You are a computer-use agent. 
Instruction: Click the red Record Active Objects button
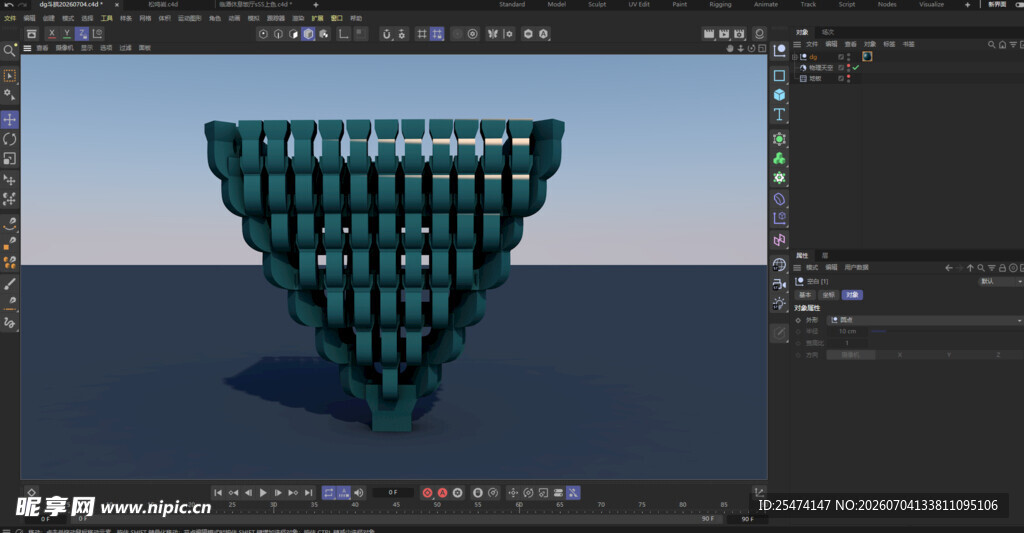pos(427,493)
